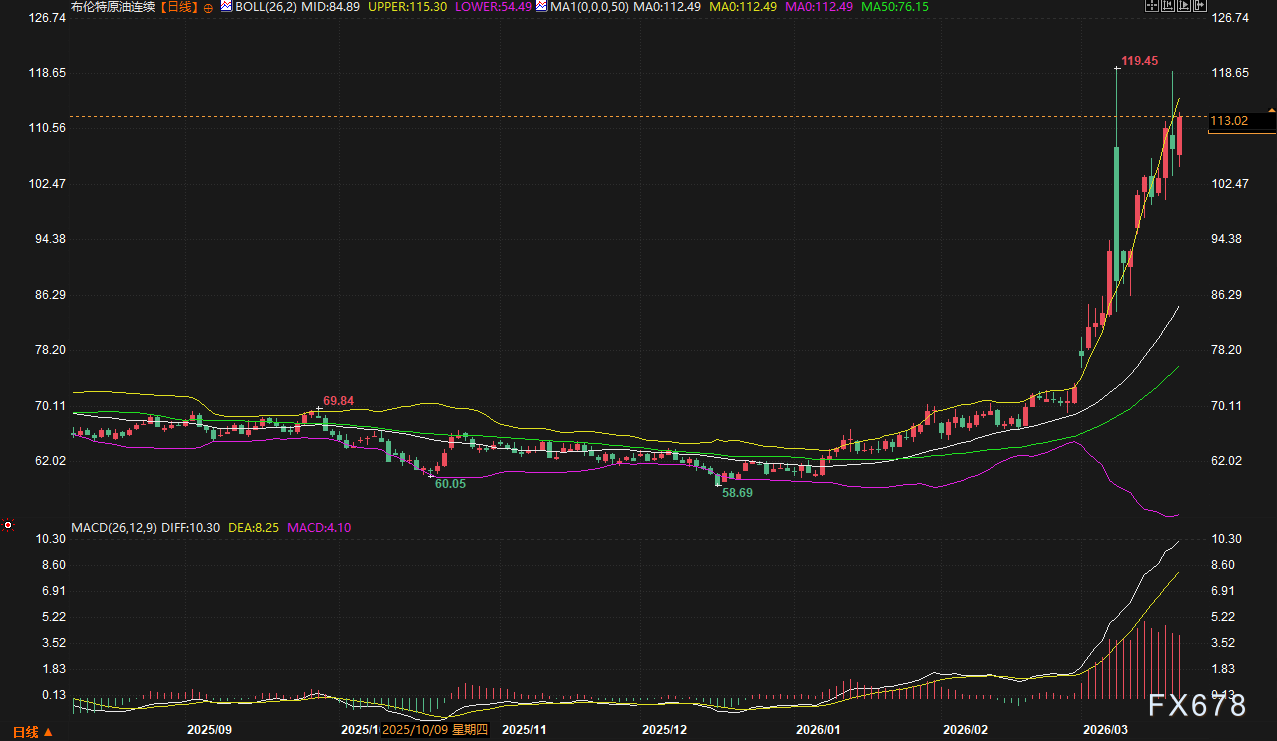1277x741 pixels.
Task: Click the 2026/03 date on the time axis
Action: point(1105,730)
